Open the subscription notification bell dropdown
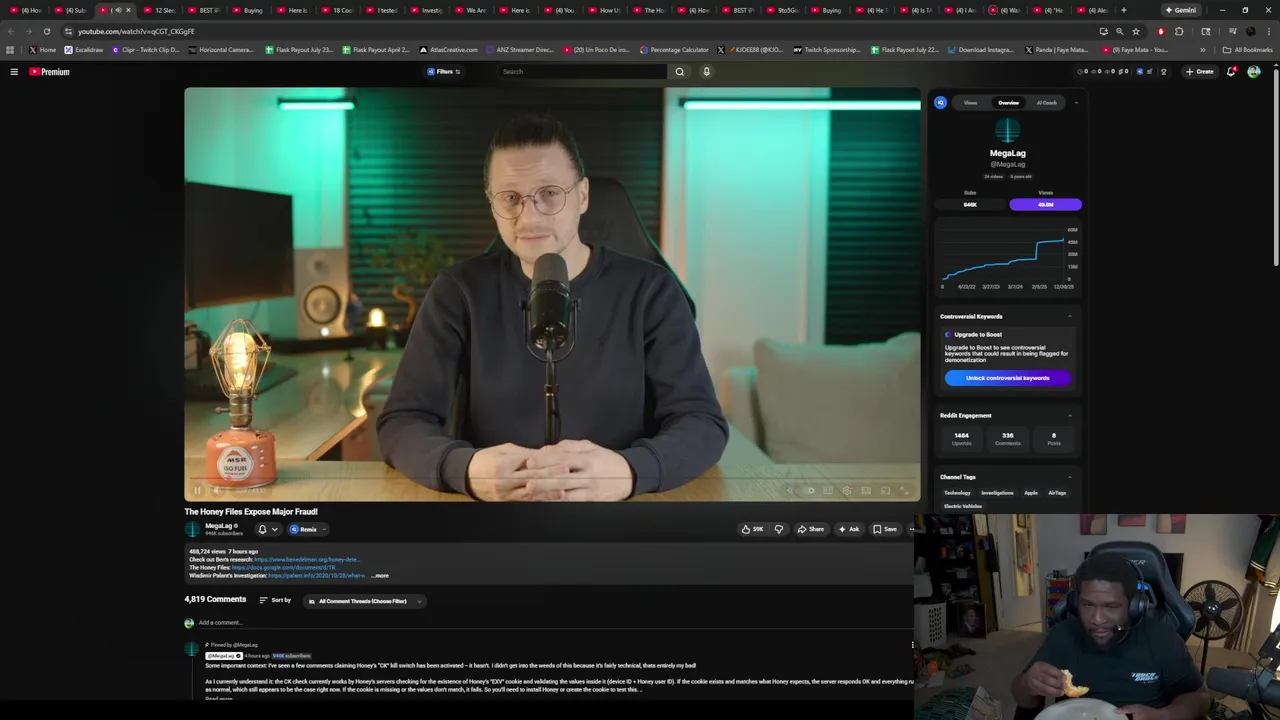The image size is (1280, 720). click(x=267, y=529)
